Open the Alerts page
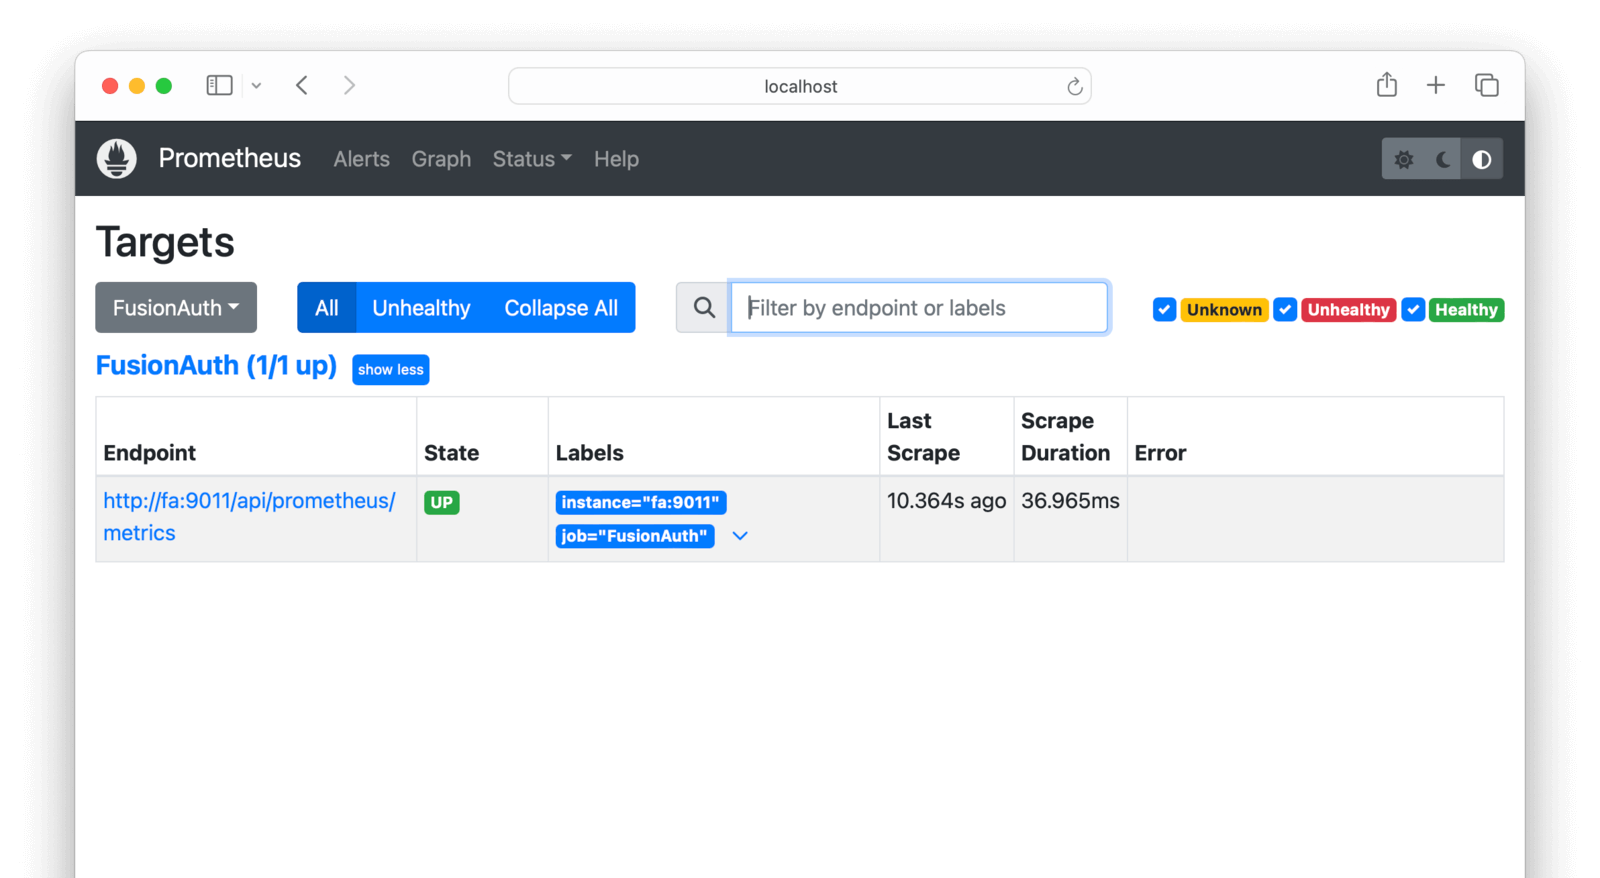Image resolution: width=1600 pixels, height=878 pixels. [x=361, y=159]
